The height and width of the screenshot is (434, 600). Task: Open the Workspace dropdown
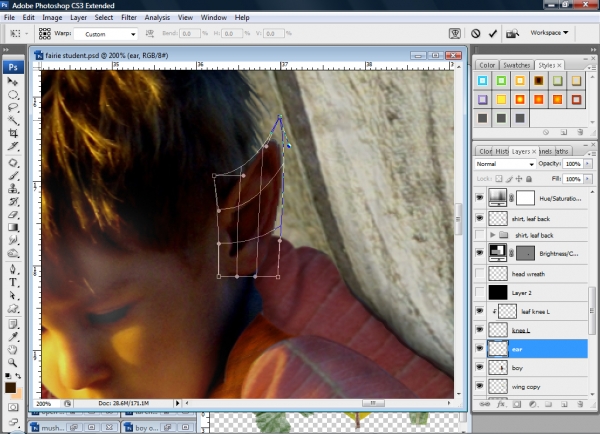coord(549,33)
